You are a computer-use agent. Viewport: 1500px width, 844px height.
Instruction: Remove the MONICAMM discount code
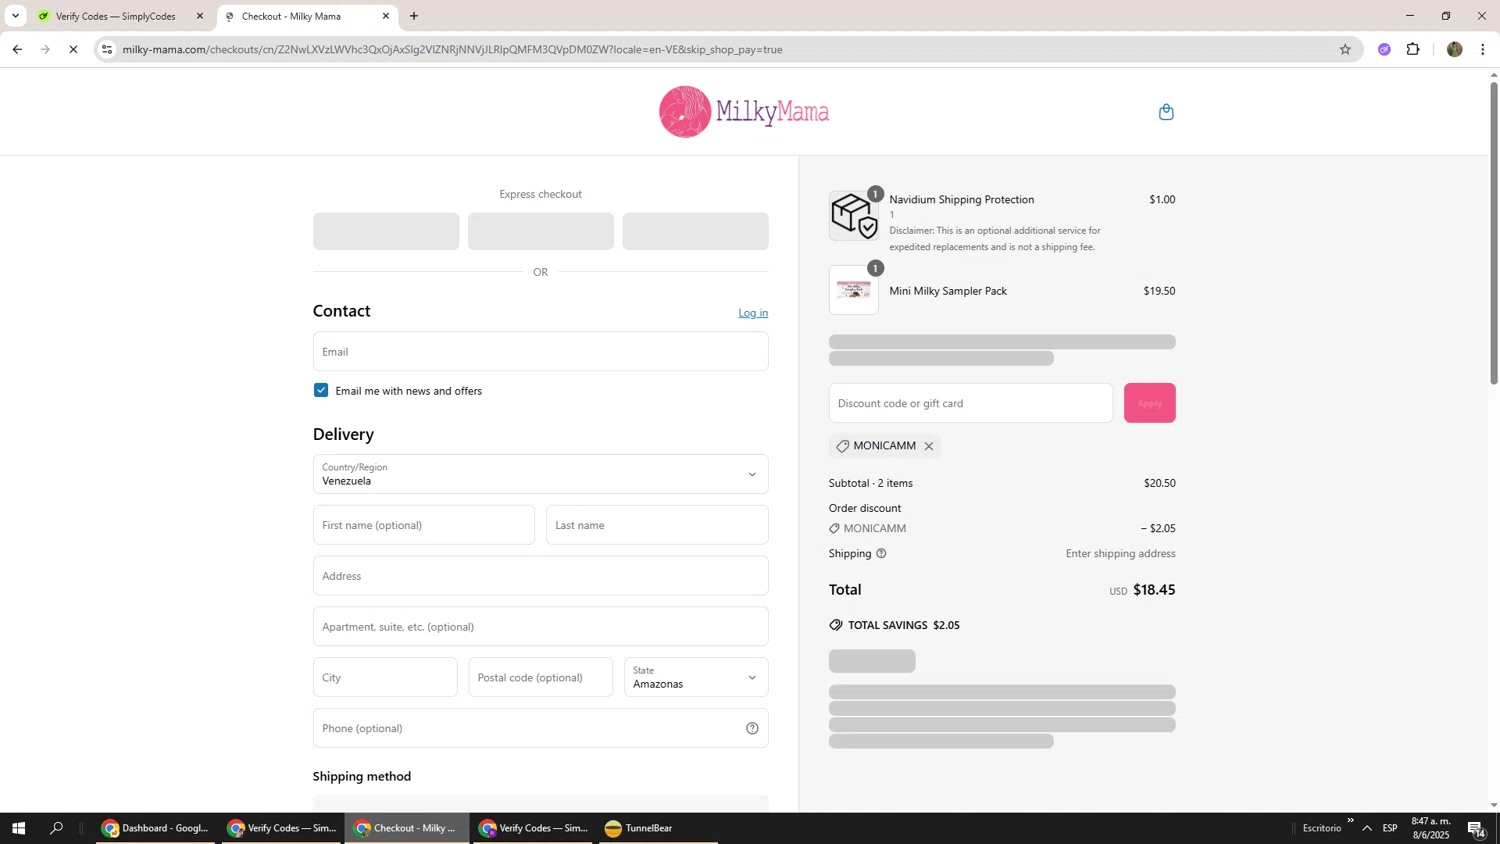(x=929, y=446)
